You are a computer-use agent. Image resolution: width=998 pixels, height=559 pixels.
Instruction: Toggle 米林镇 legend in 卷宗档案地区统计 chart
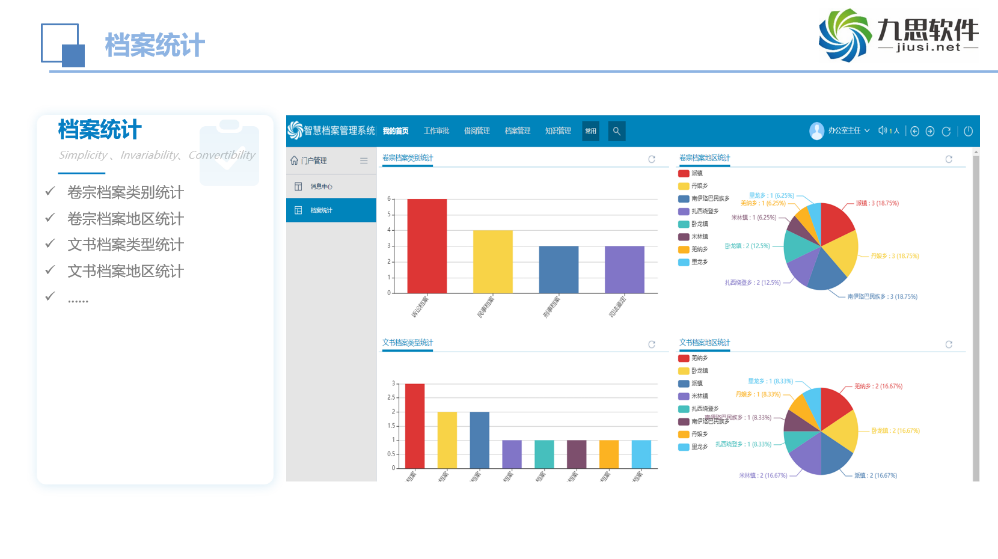click(696, 237)
